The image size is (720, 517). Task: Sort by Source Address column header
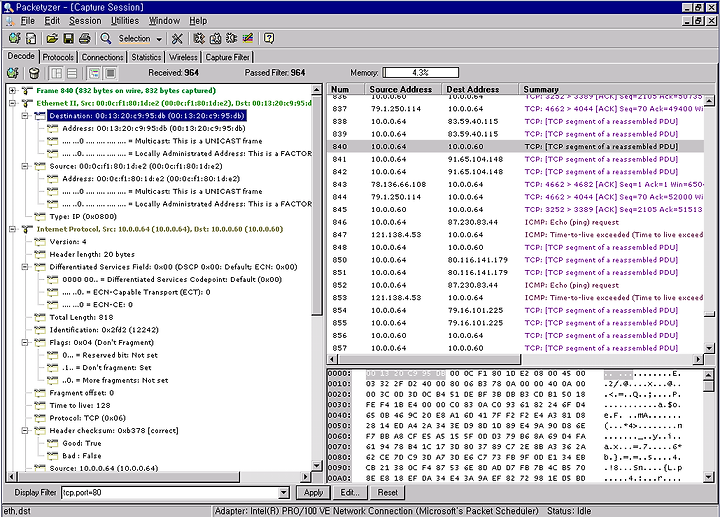tap(403, 89)
